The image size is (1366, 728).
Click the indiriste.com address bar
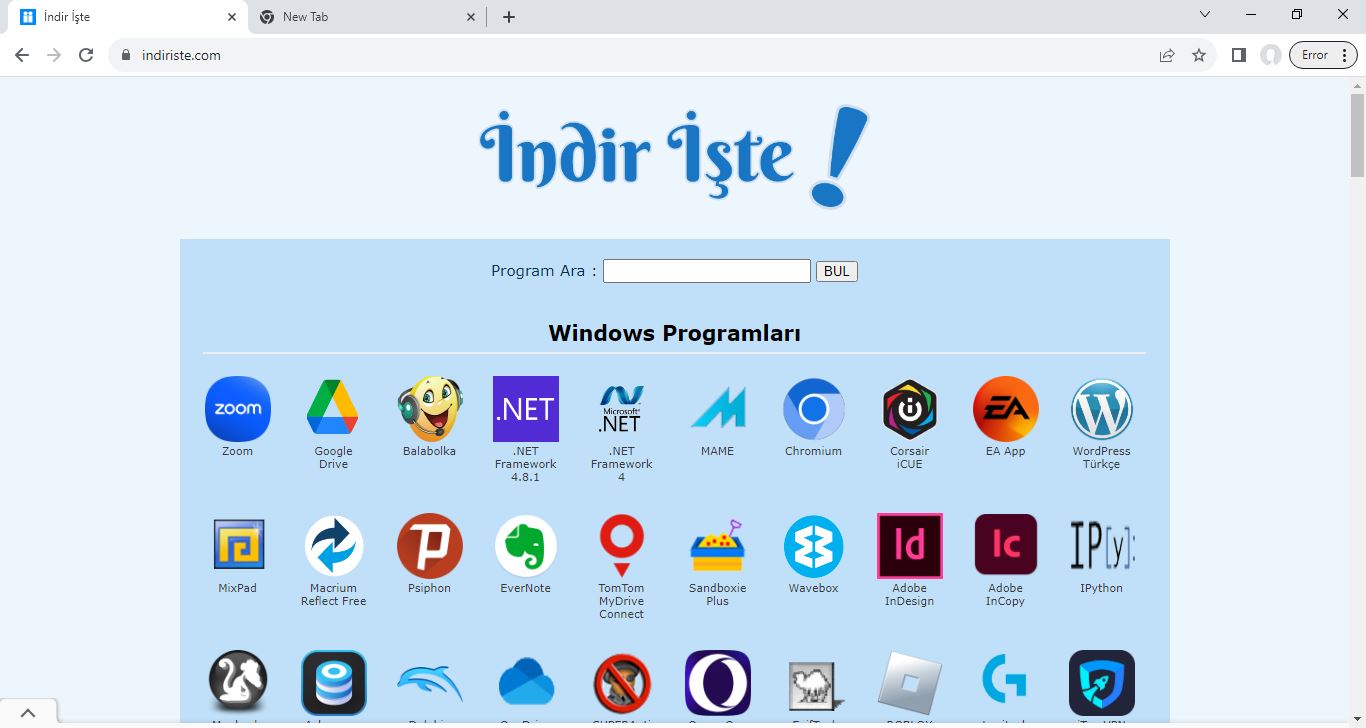click(640, 55)
